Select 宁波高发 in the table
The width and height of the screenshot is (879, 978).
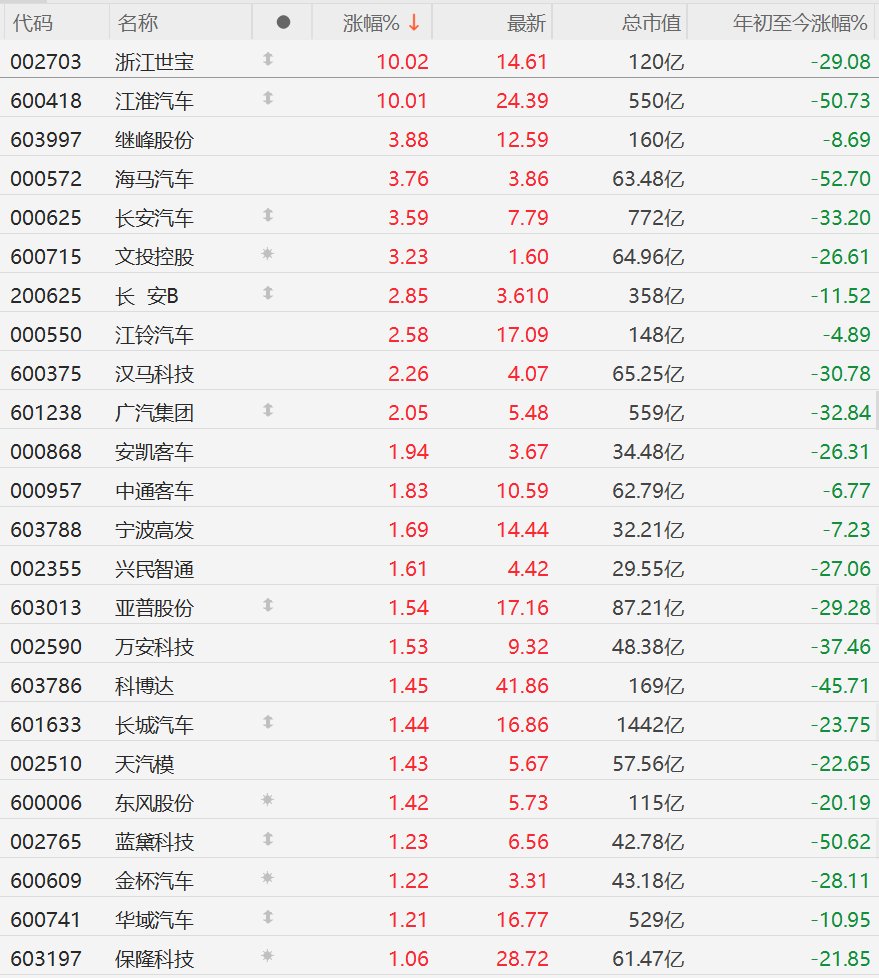click(155, 530)
